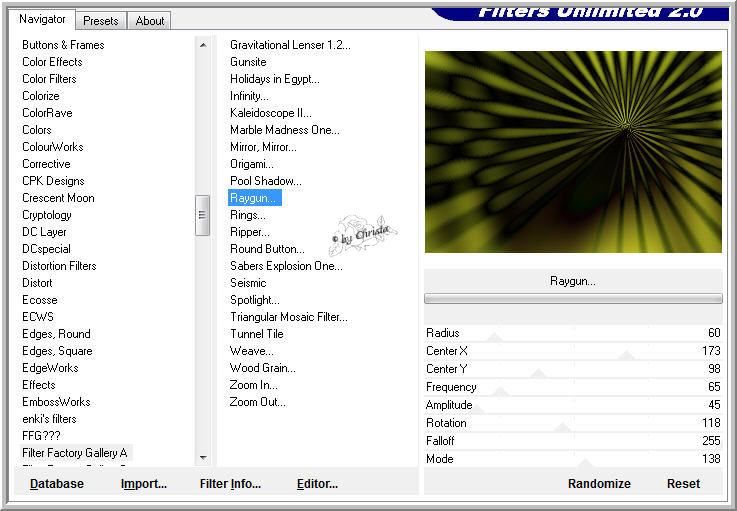This screenshot has width=737, height=511.
Task: Select ColorRave category
Action: coord(47,113)
